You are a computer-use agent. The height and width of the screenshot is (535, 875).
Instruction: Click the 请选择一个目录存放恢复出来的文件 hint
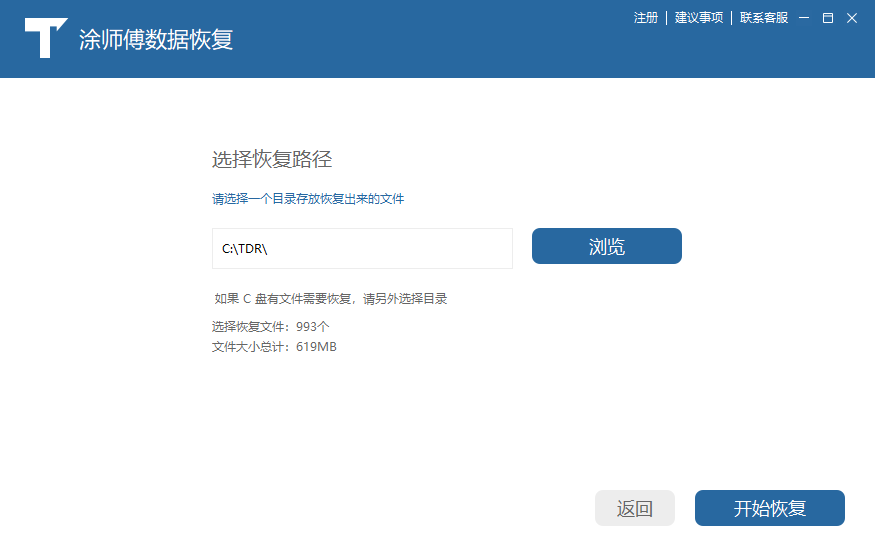point(308,199)
